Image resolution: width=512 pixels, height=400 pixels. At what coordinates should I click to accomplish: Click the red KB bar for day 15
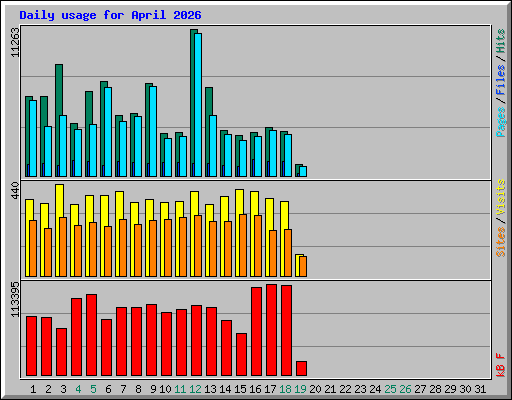tap(241, 355)
